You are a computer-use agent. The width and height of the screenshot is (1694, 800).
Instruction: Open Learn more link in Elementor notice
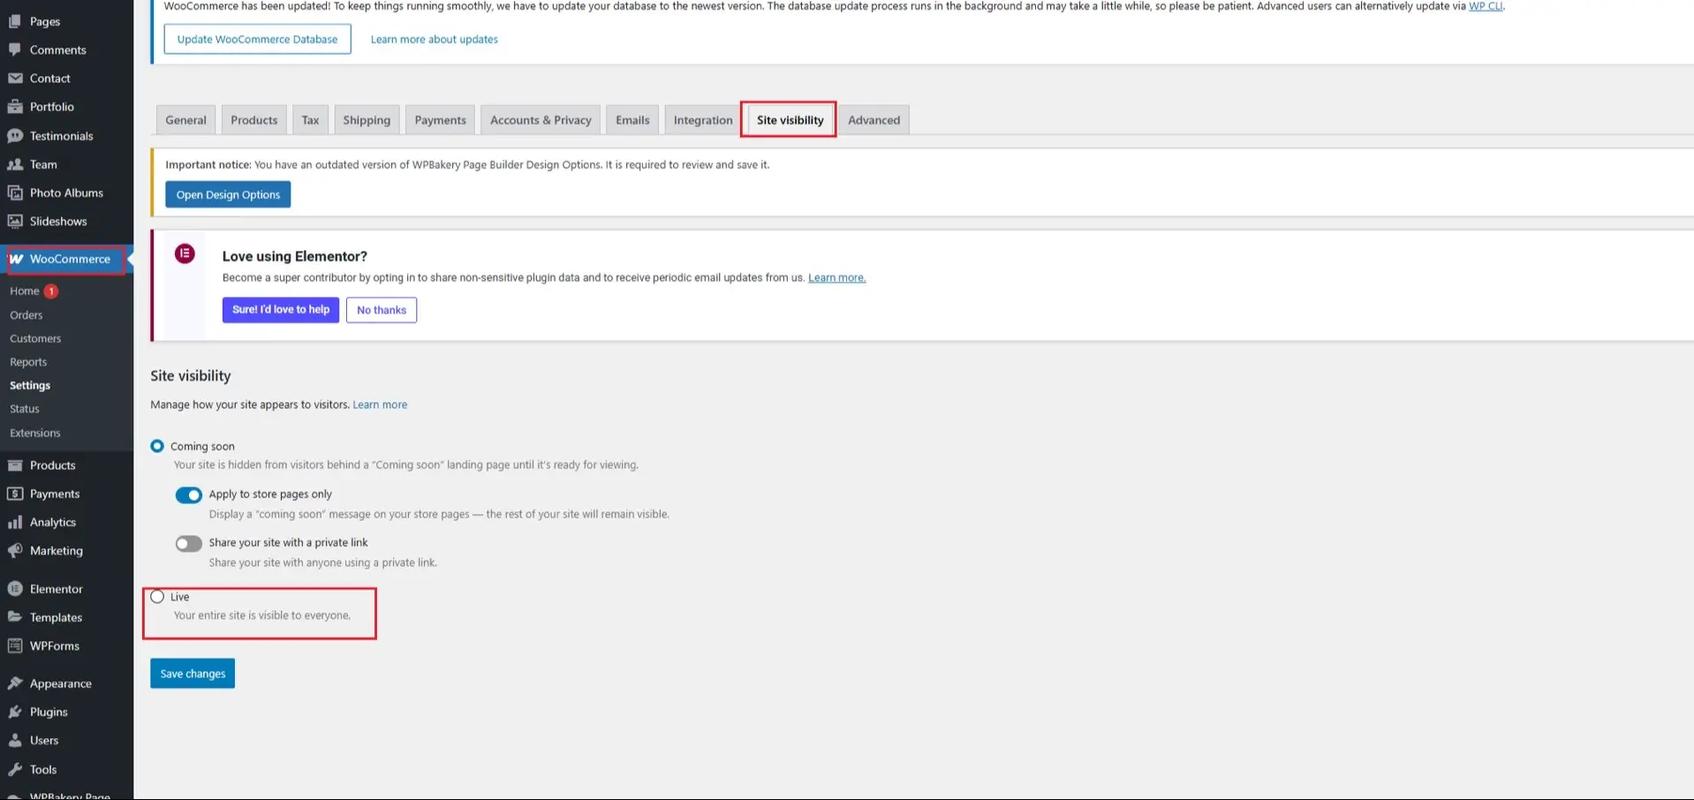click(837, 278)
